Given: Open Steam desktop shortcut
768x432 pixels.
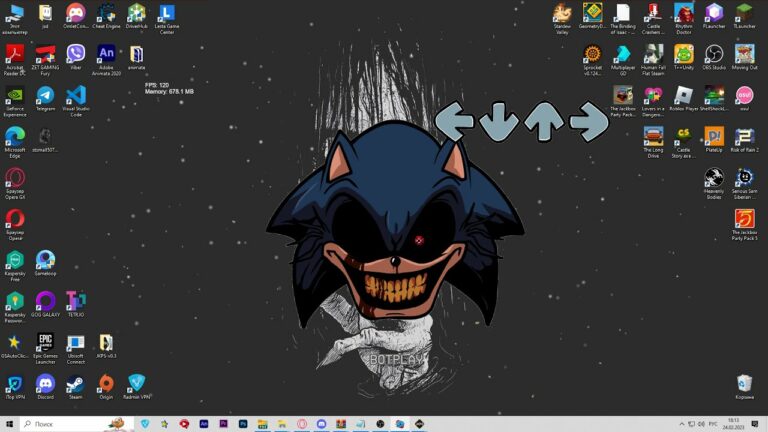Looking at the screenshot, I should click(x=75, y=387).
